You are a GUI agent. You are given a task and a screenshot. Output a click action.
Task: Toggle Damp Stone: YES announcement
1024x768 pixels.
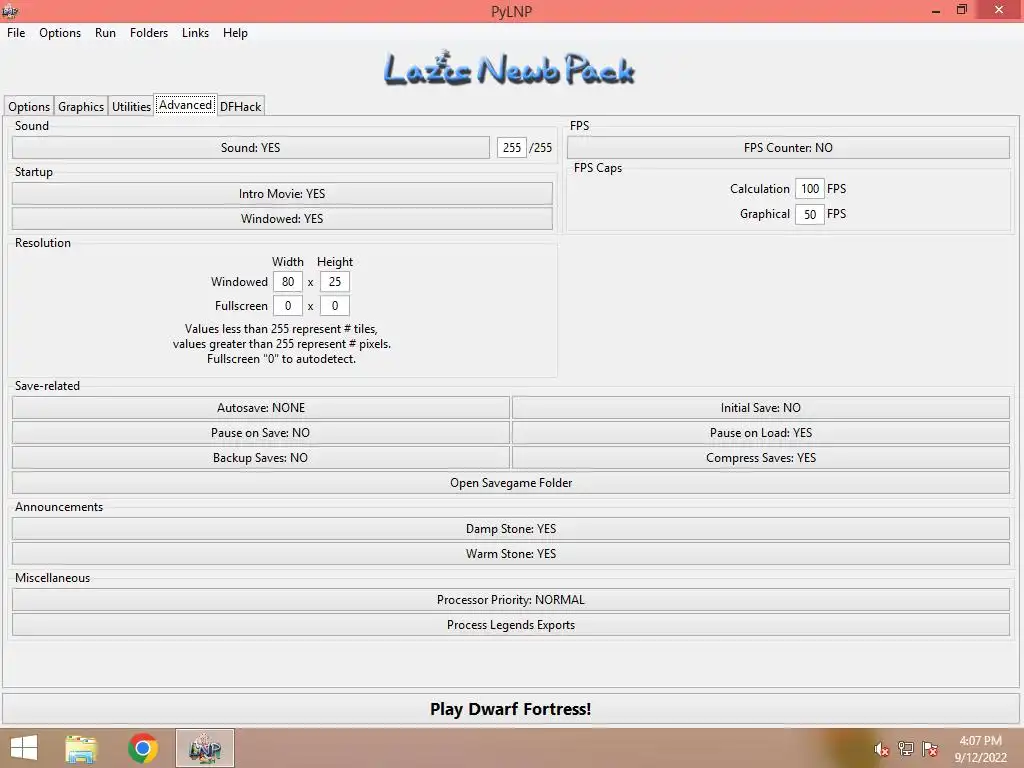click(511, 528)
